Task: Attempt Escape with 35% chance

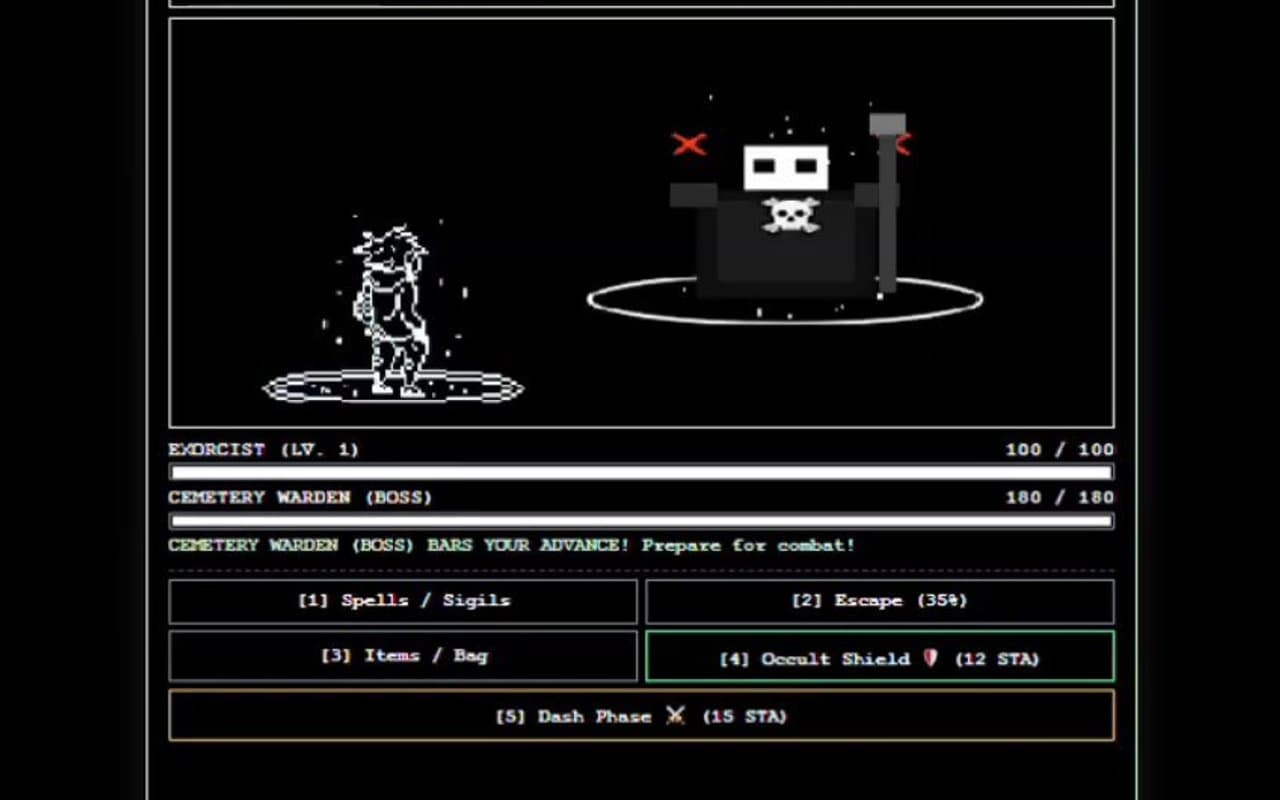Action: point(880,601)
